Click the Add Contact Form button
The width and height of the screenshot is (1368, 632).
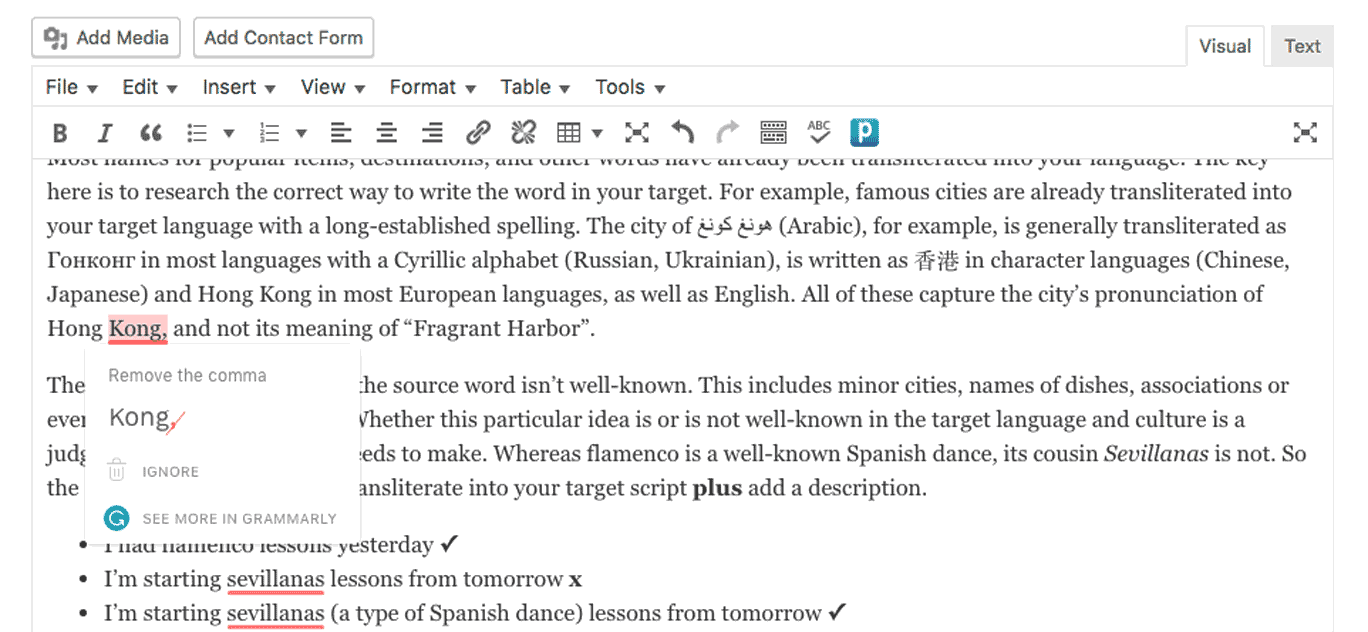(x=283, y=38)
